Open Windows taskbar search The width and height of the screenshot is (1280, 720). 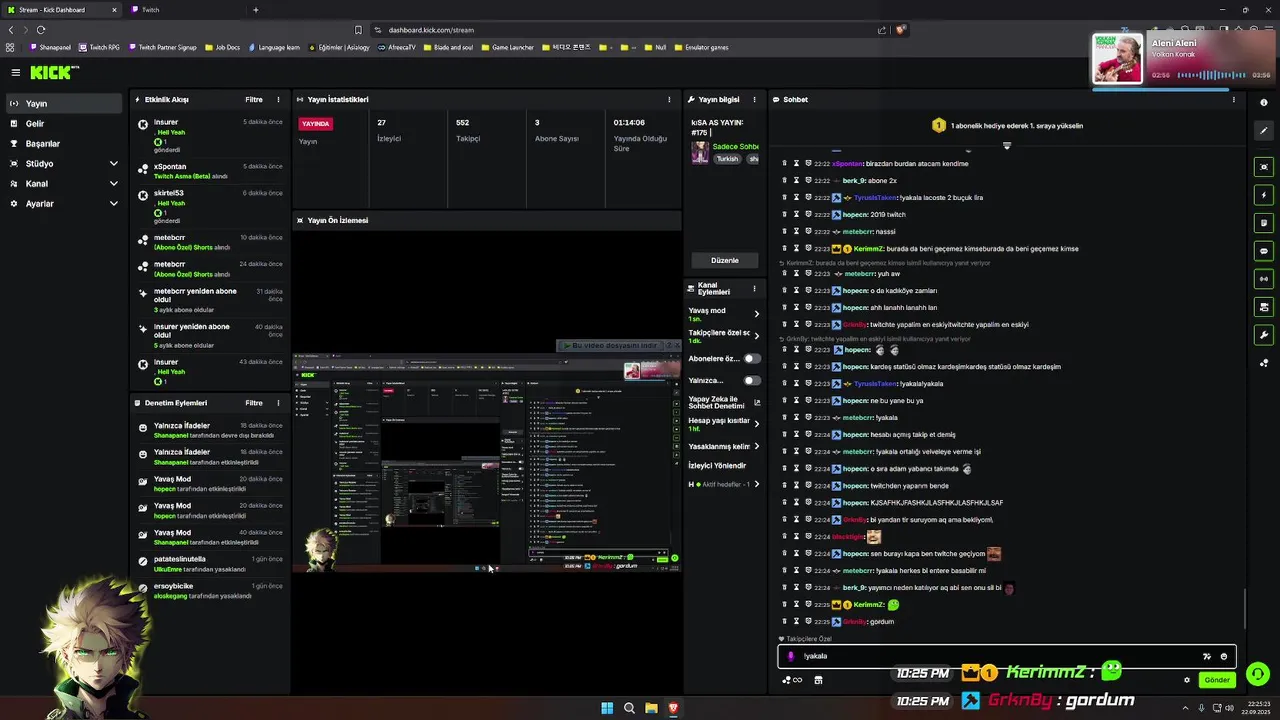point(629,708)
